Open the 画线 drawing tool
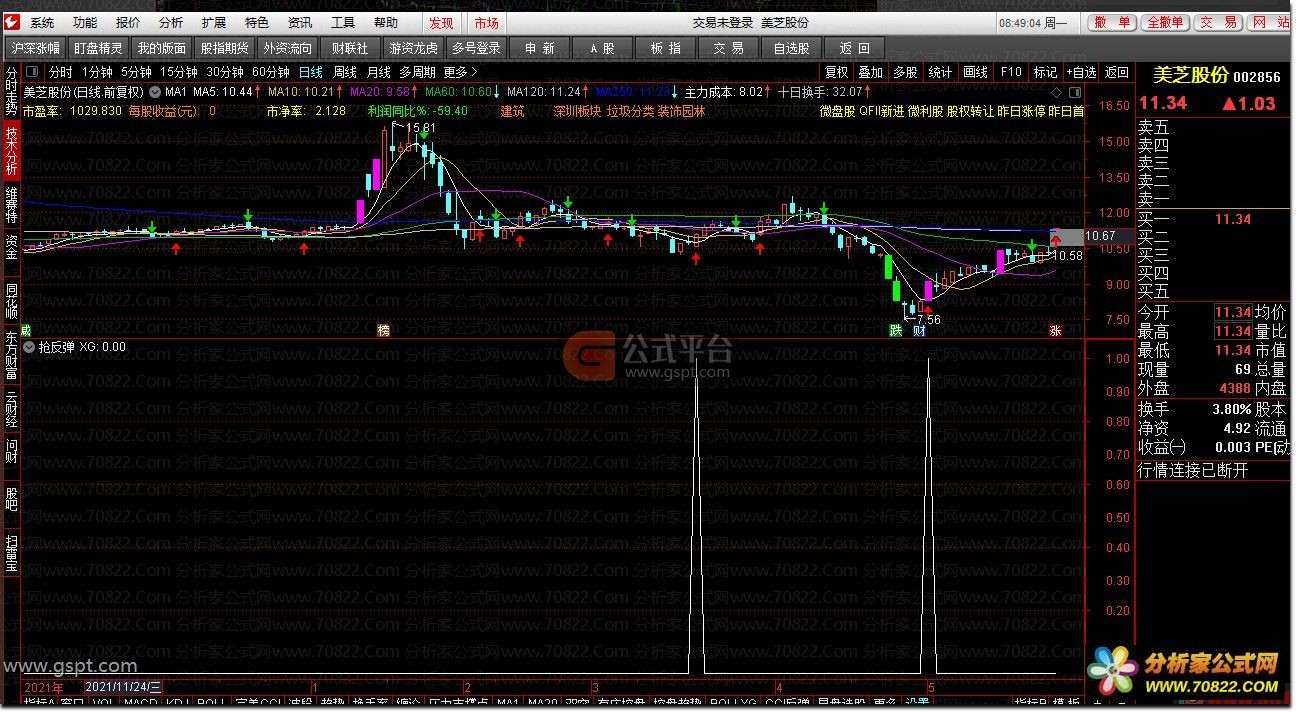The width and height of the screenshot is (1296, 712). pos(976,72)
